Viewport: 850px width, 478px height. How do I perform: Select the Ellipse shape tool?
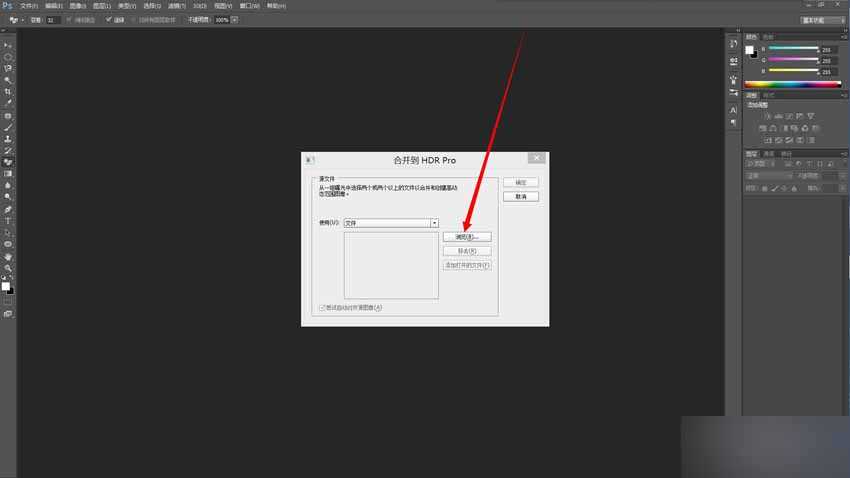coord(8,244)
